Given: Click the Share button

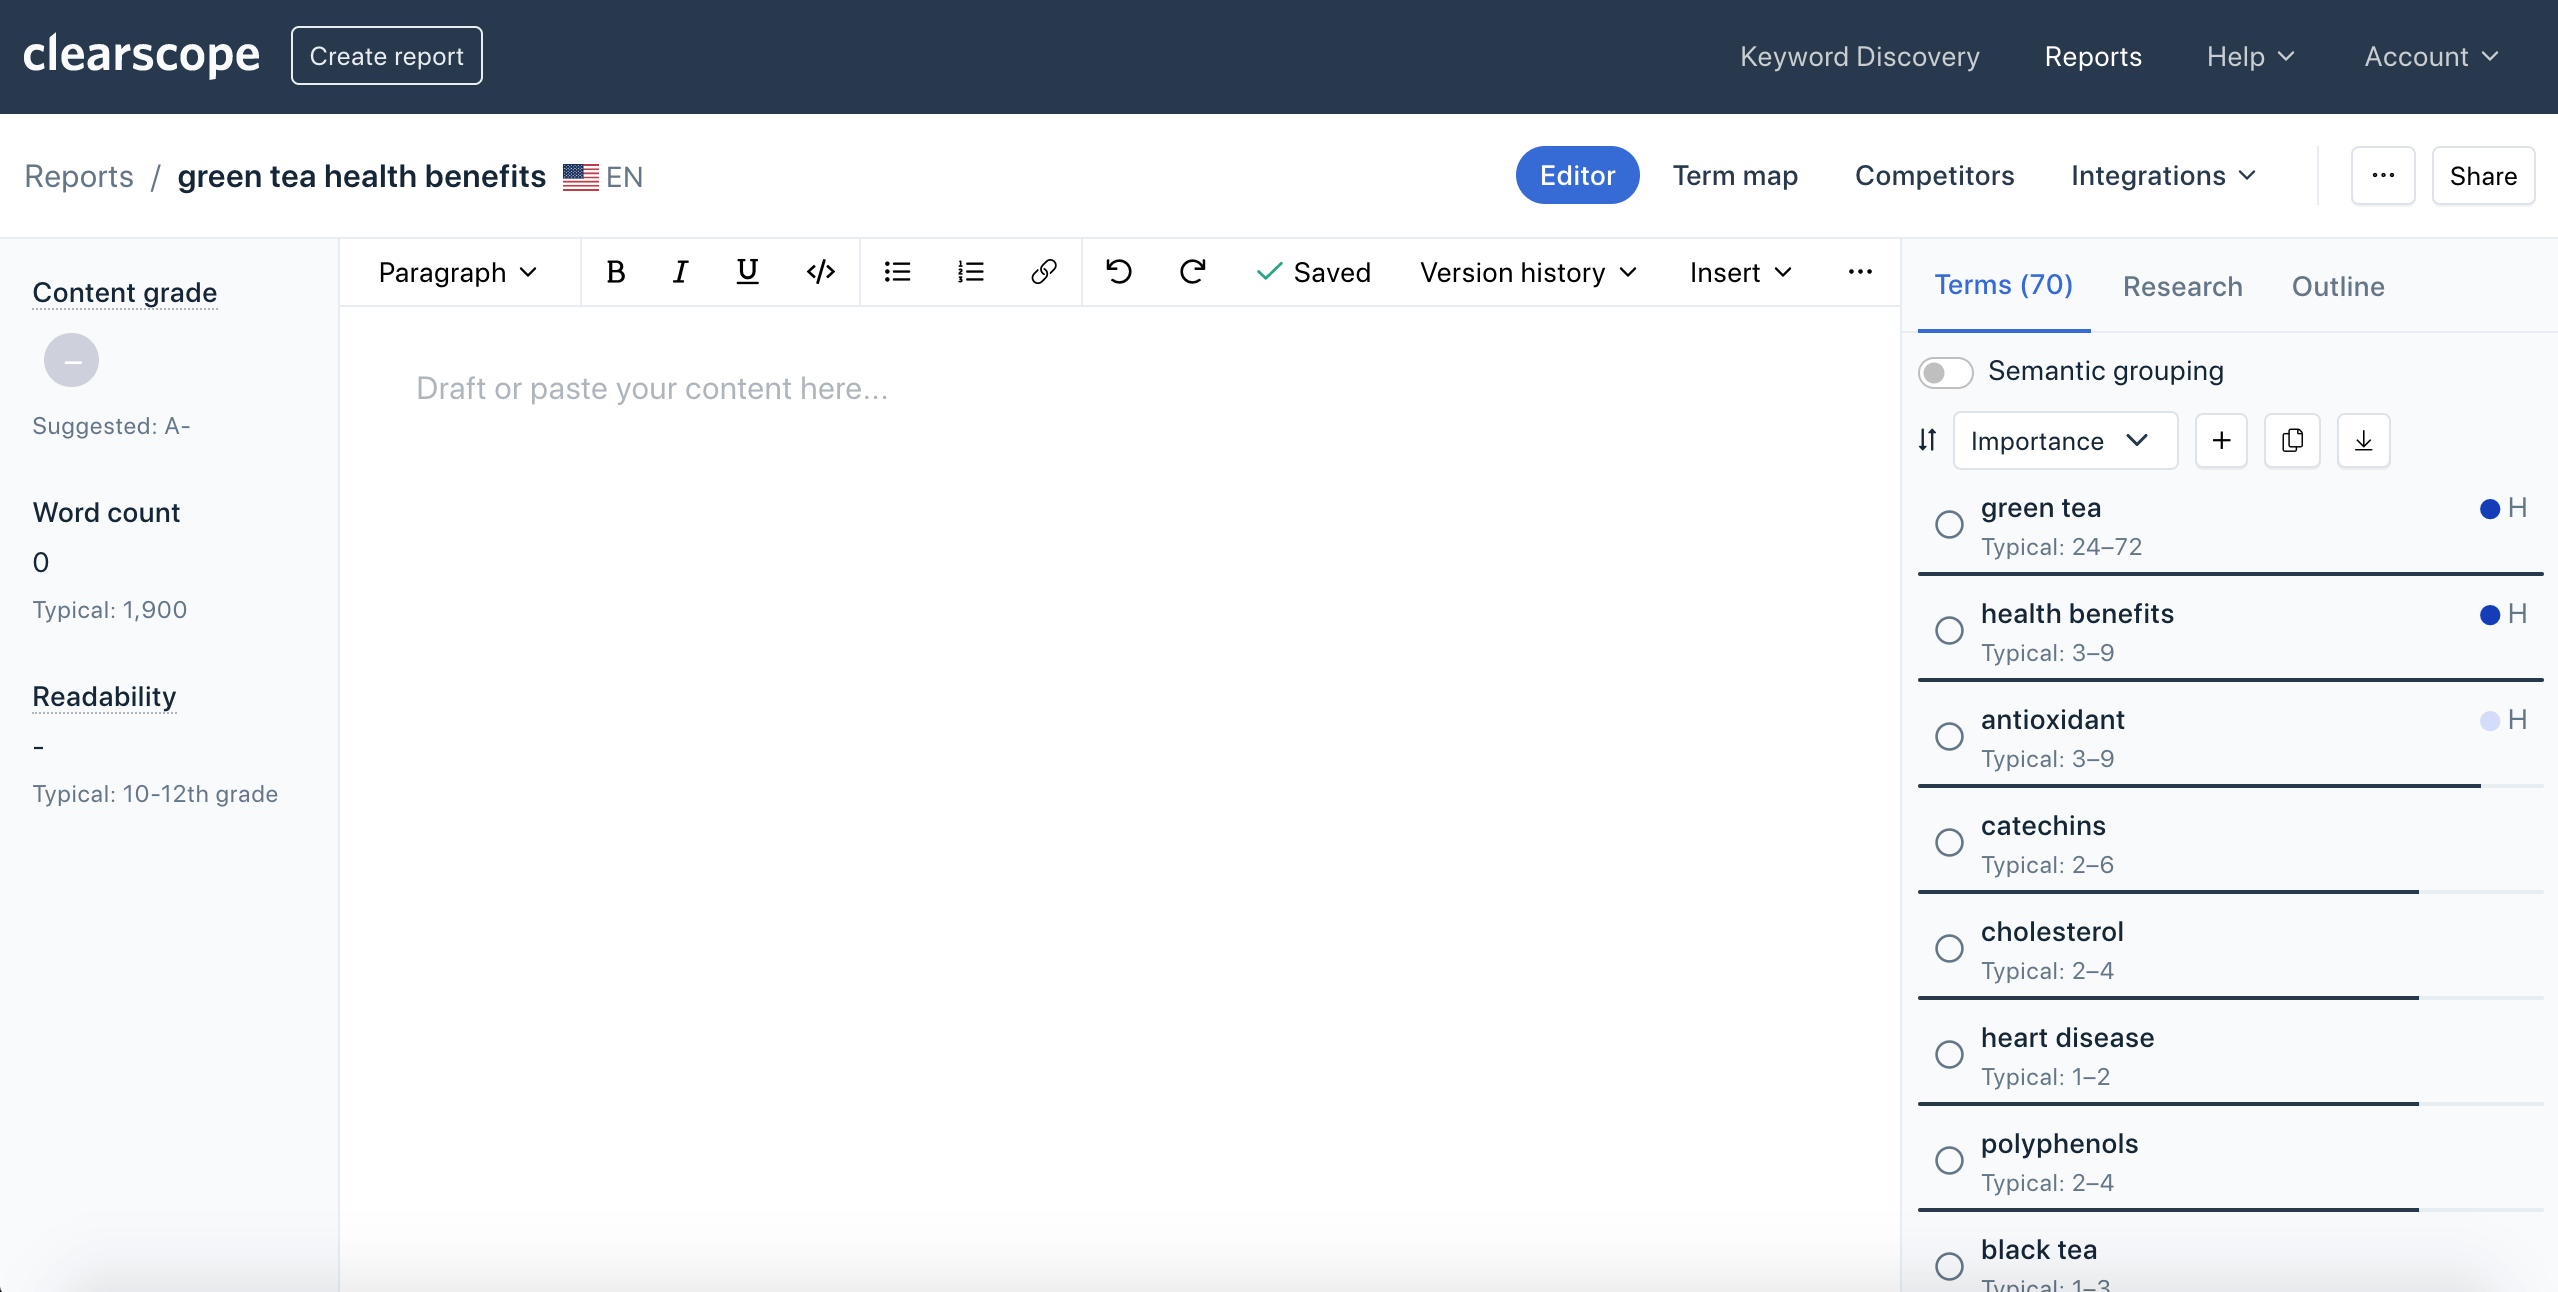Looking at the screenshot, I should click(x=2482, y=176).
